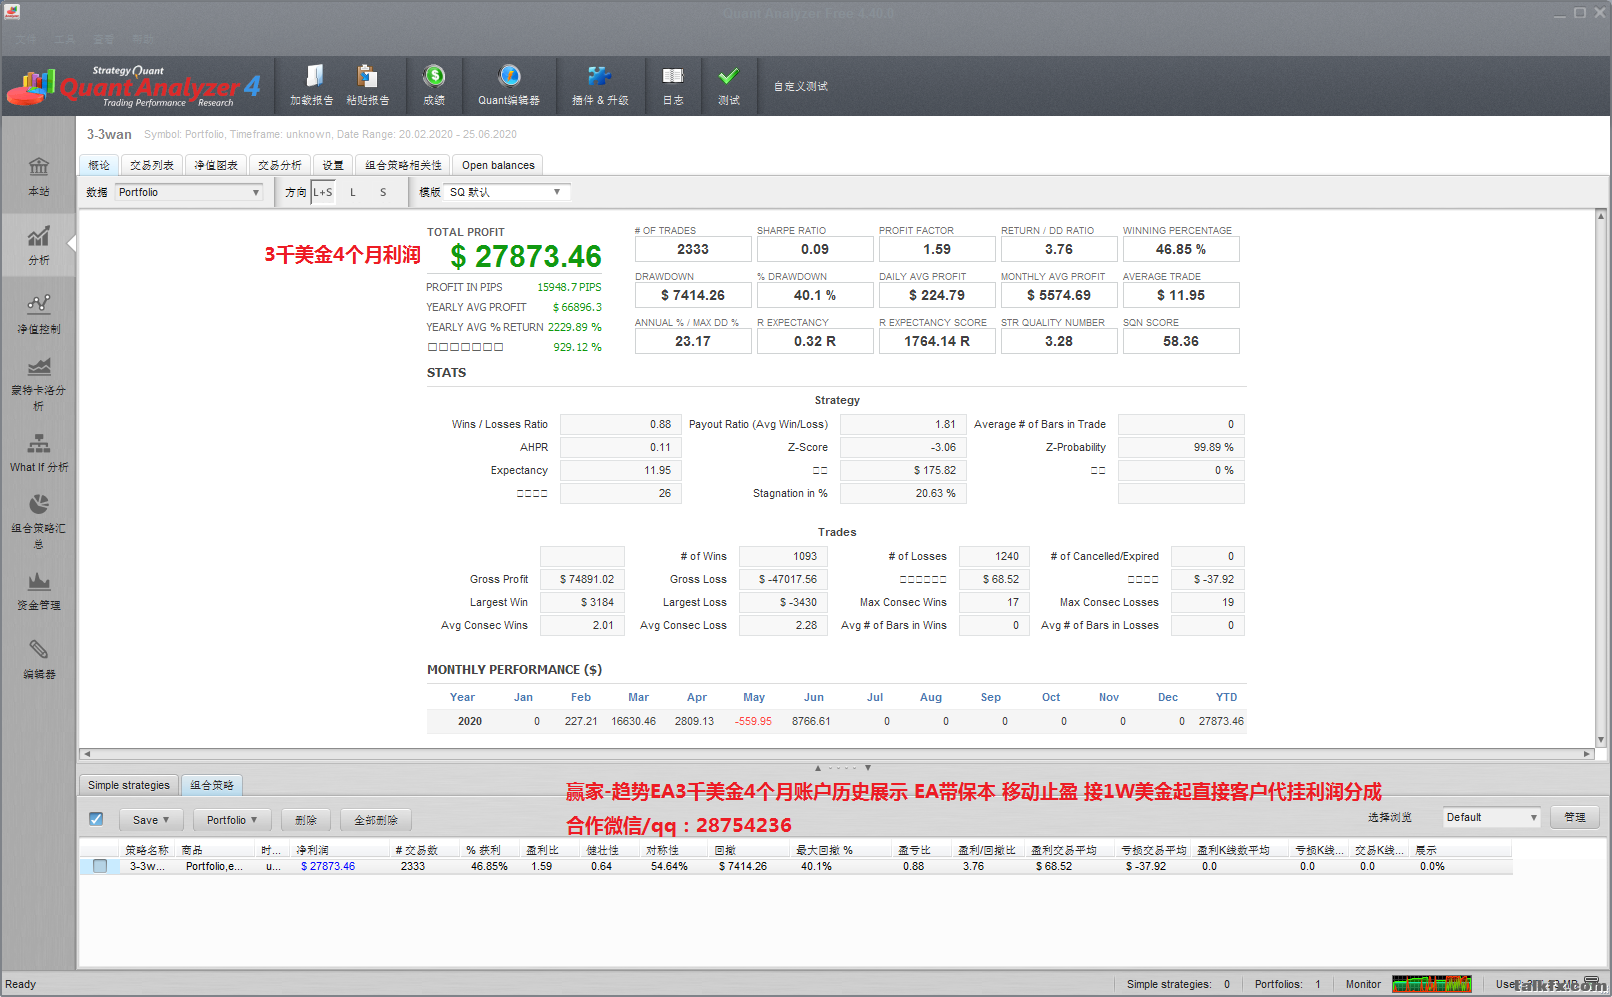Toggle the select-all checkbox beside Save
The image size is (1612, 997).
(96, 819)
